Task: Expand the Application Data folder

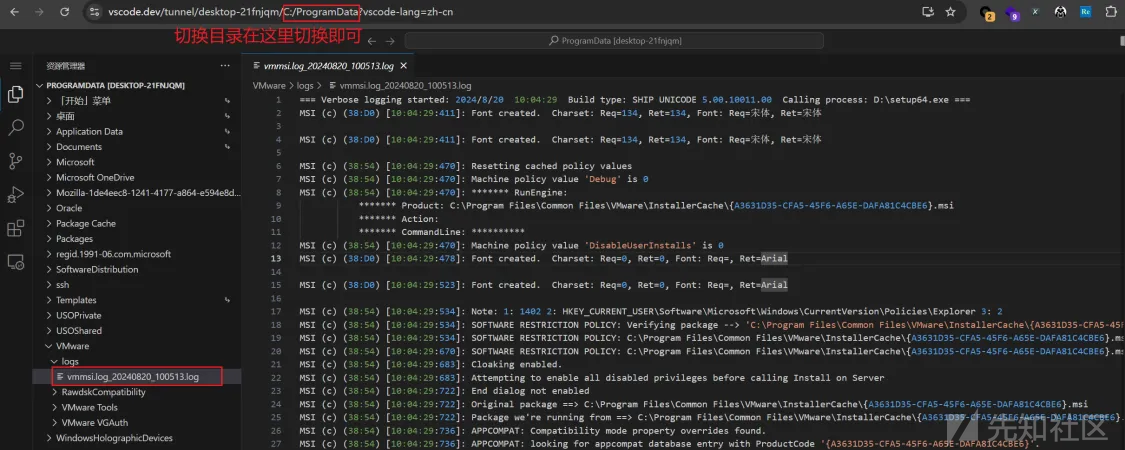Action: 139,131
